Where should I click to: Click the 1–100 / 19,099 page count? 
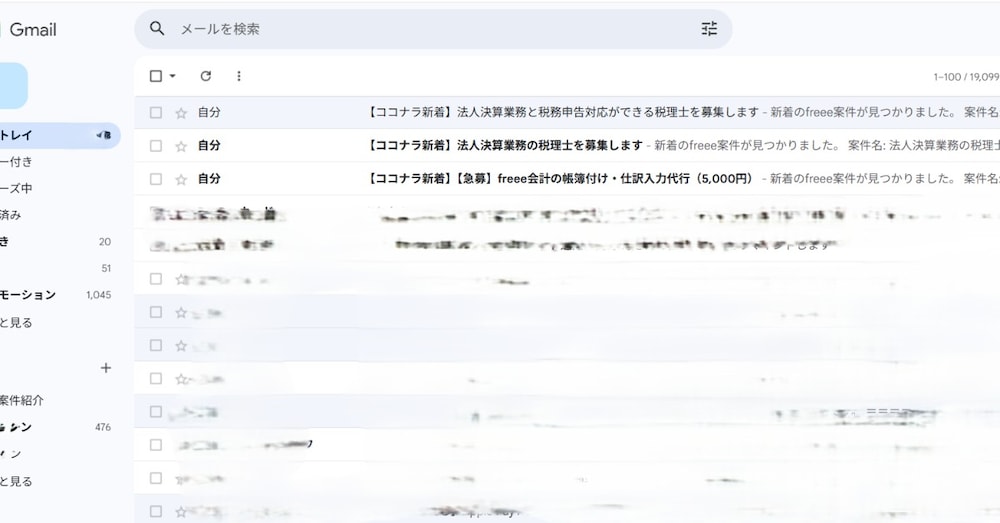966,77
